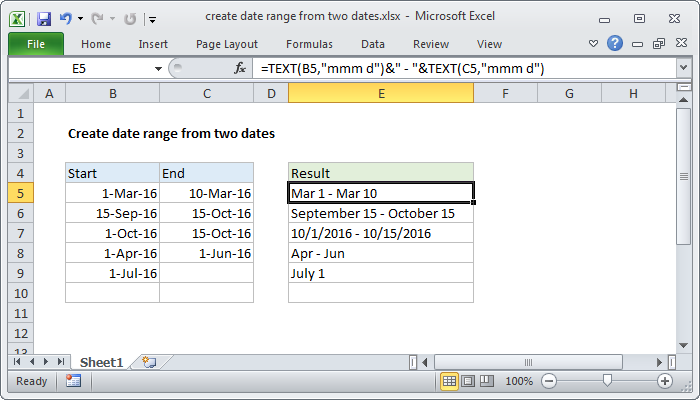Open the Name Box dropdown arrow
700x400 pixels.
point(158,68)
